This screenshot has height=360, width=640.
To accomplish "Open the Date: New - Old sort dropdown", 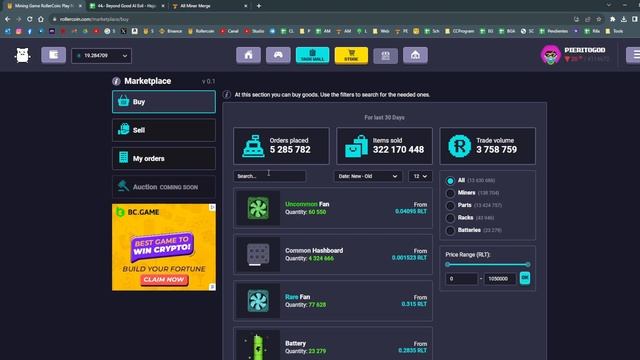I will (x=368, y=176).
